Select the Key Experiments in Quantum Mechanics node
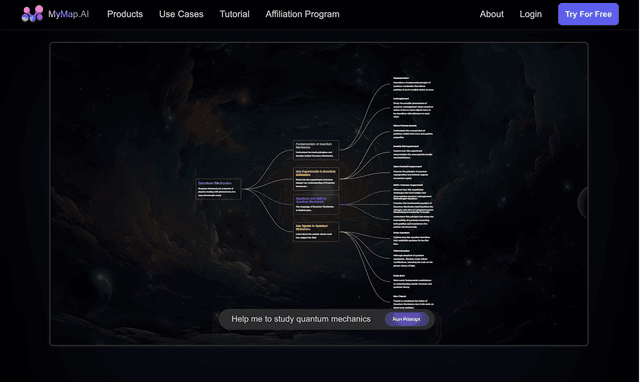Image resolution: width=640 pixels, height=382 pixels. click(316, 178)
